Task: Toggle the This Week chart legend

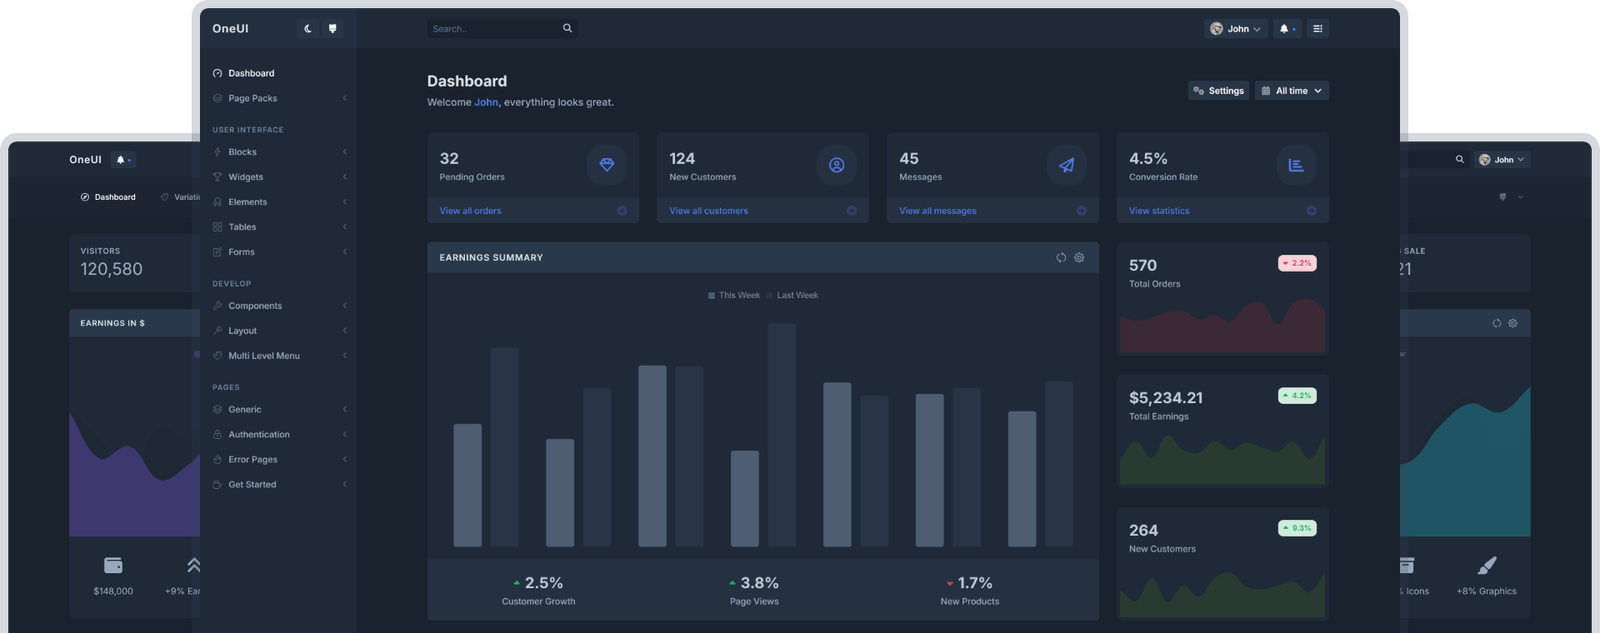Action: click(x=734, y=296)
